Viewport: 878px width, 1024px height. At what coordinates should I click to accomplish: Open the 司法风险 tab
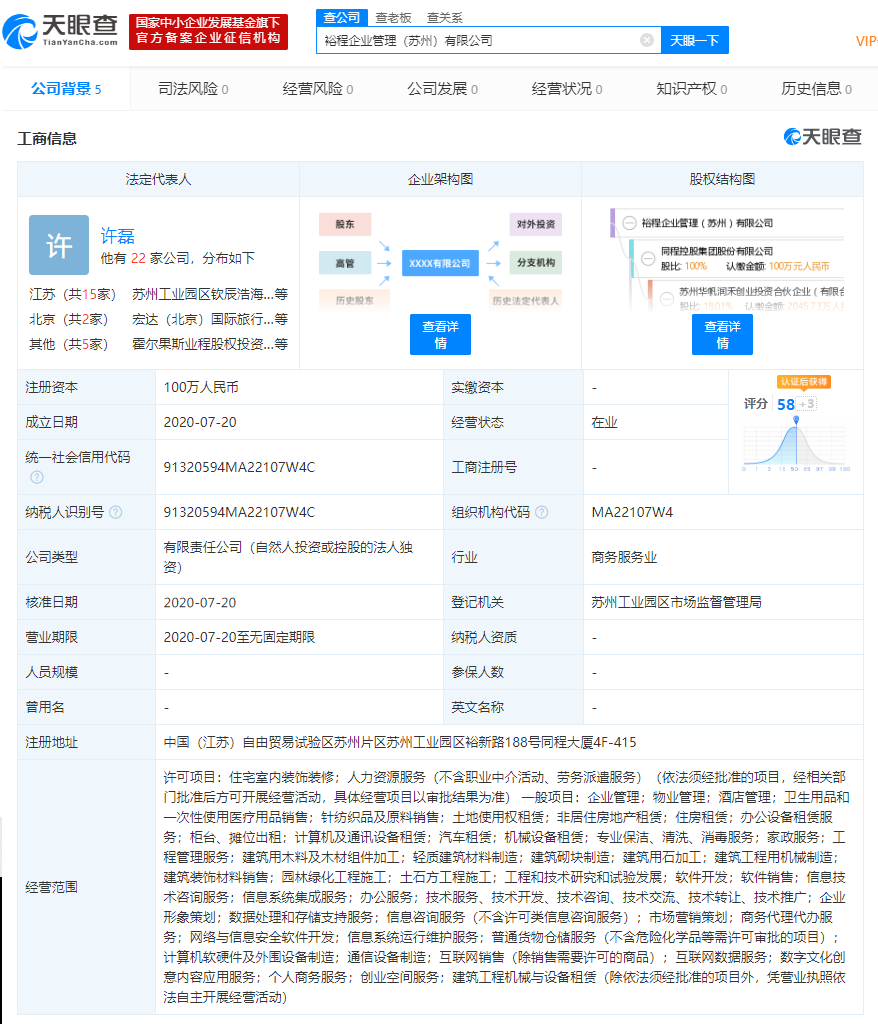coord(193,89)
